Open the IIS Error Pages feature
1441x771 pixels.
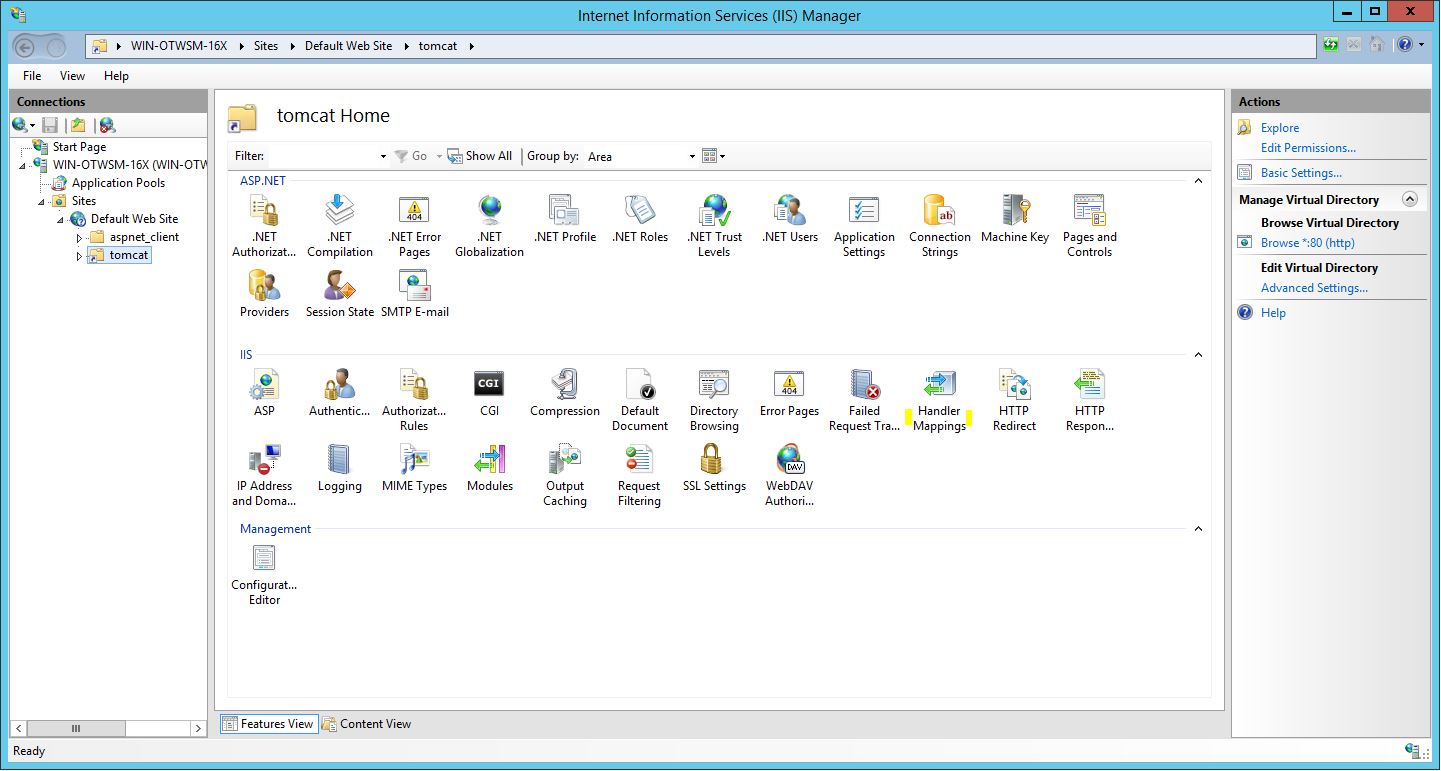click(789, 393)
